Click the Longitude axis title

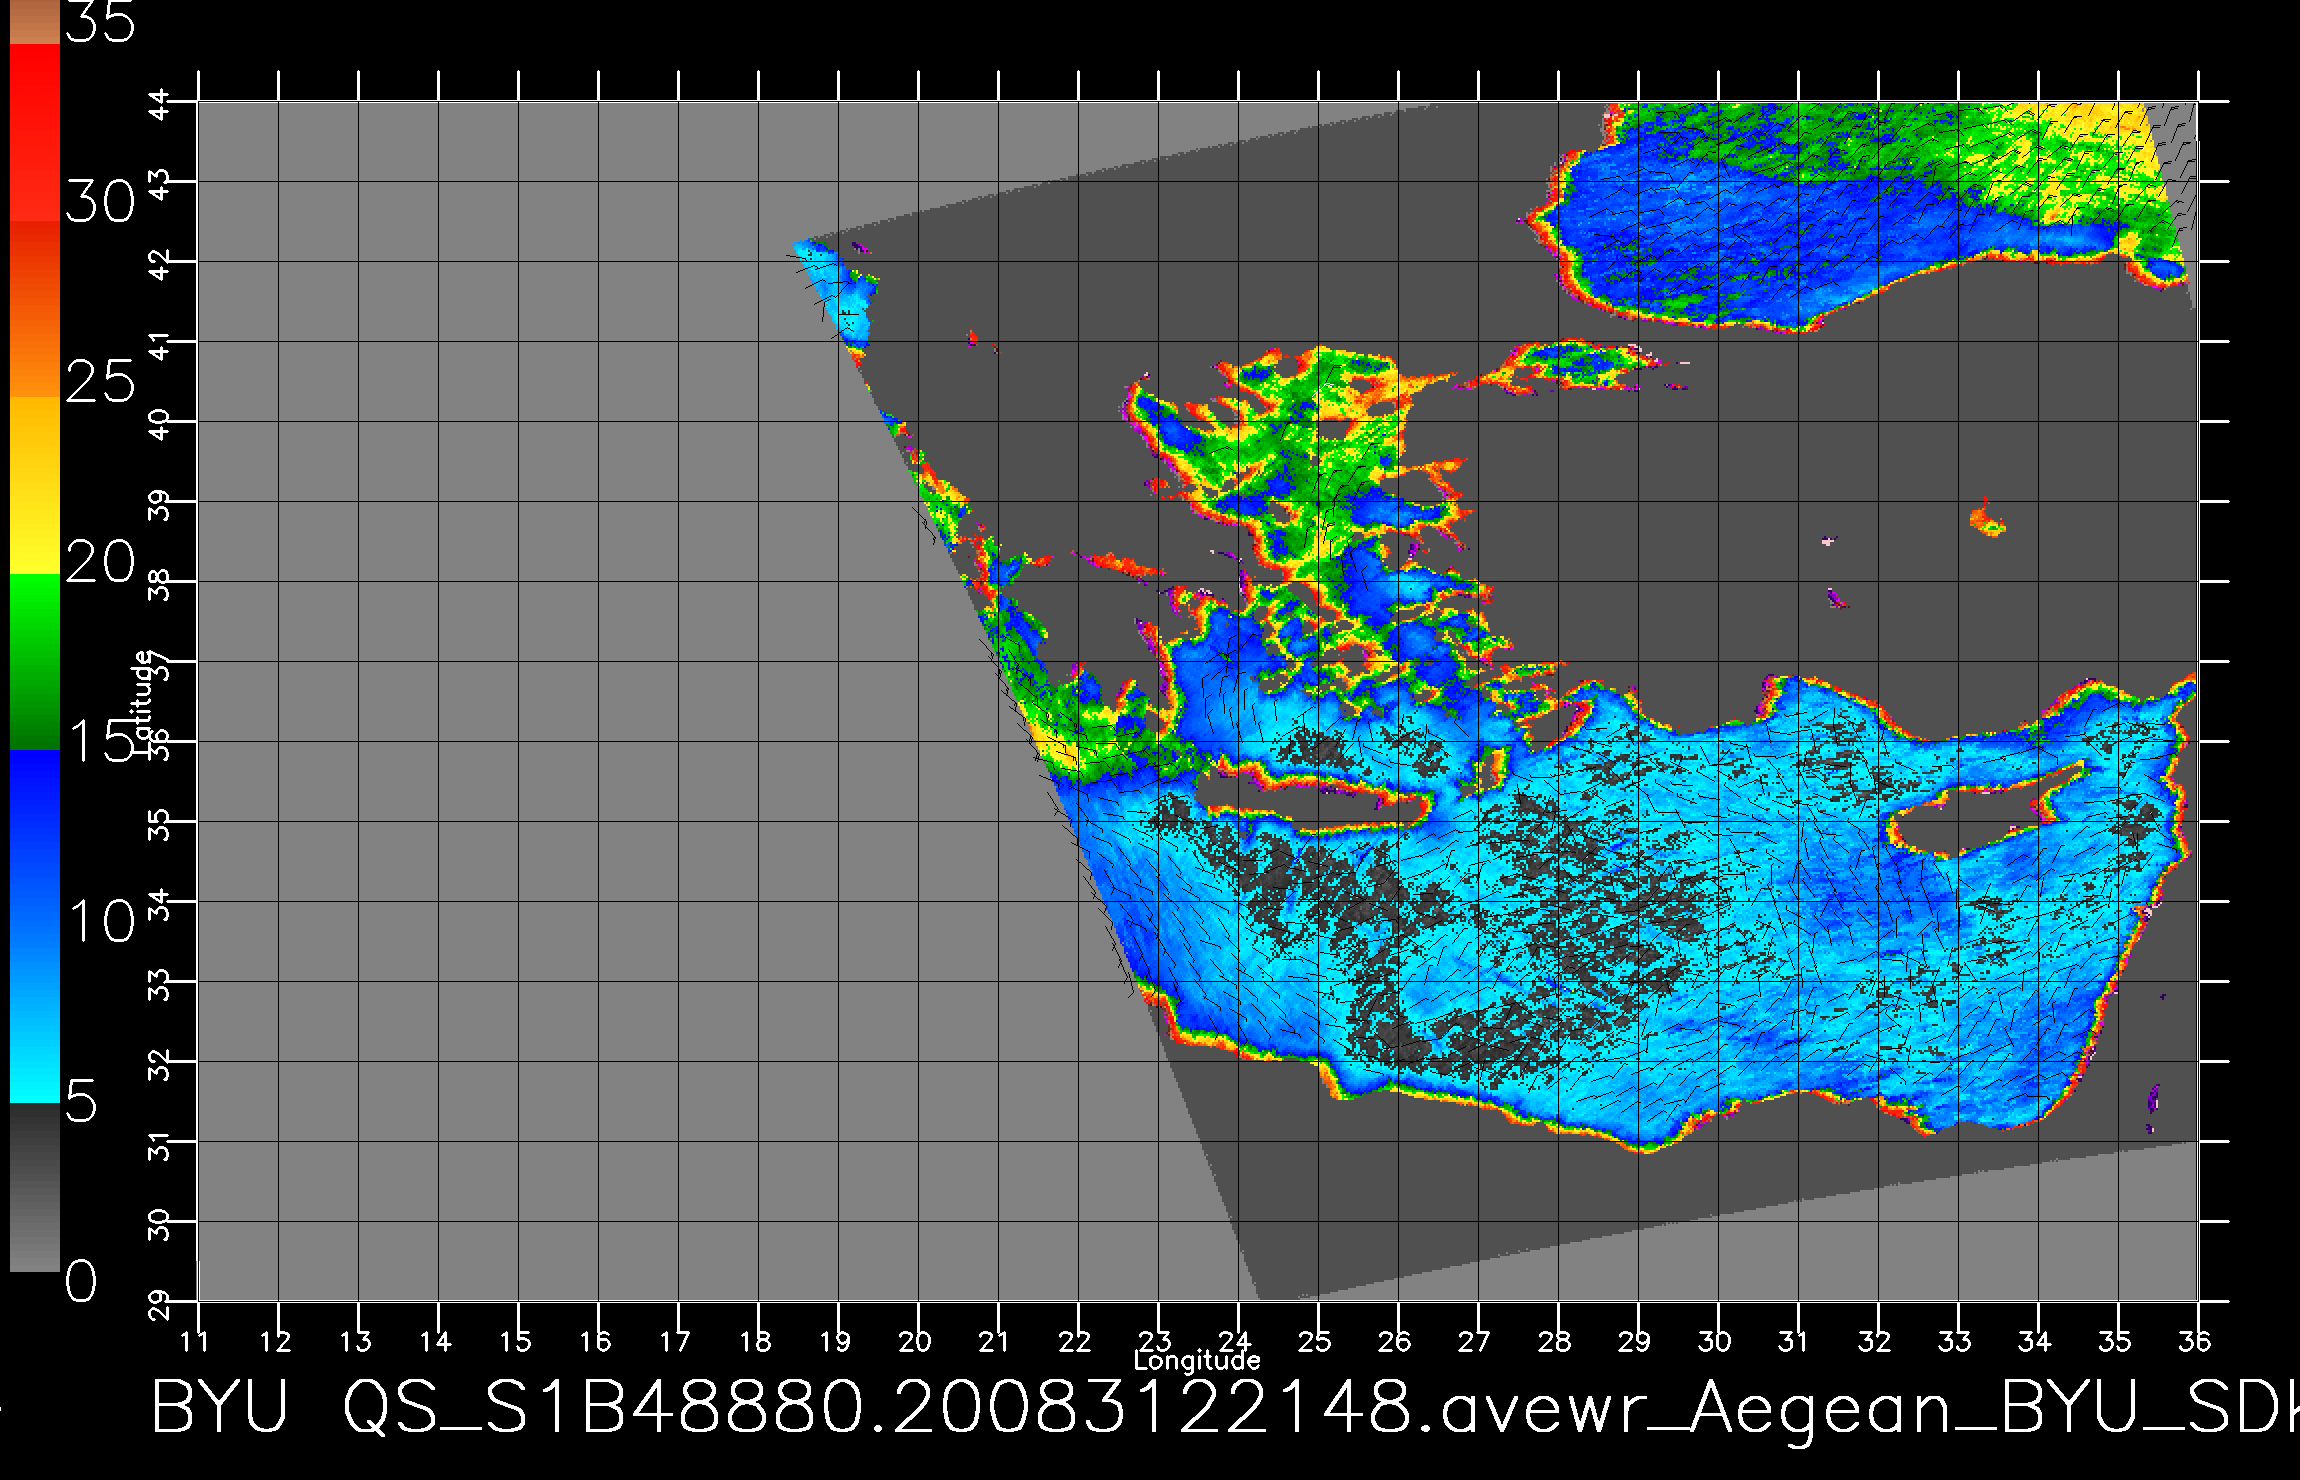click(x=1197, y=1361)
